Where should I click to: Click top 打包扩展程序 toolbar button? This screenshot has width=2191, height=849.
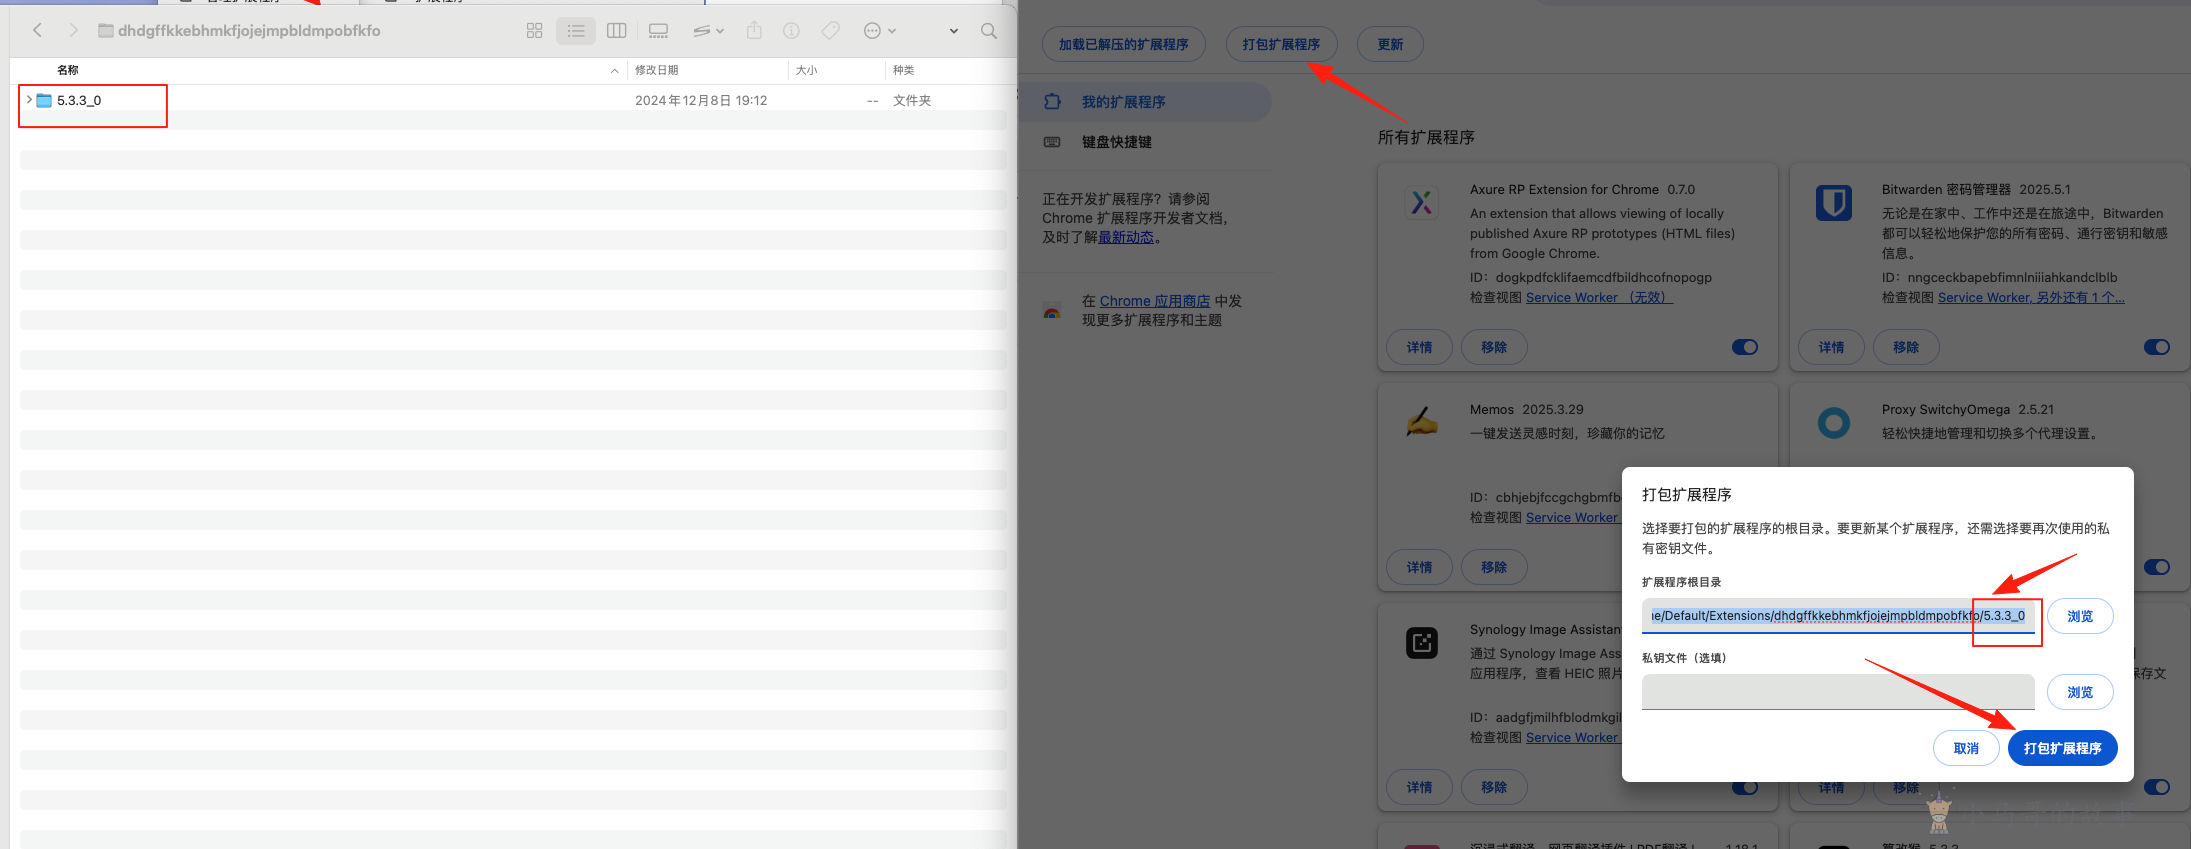1281,44
